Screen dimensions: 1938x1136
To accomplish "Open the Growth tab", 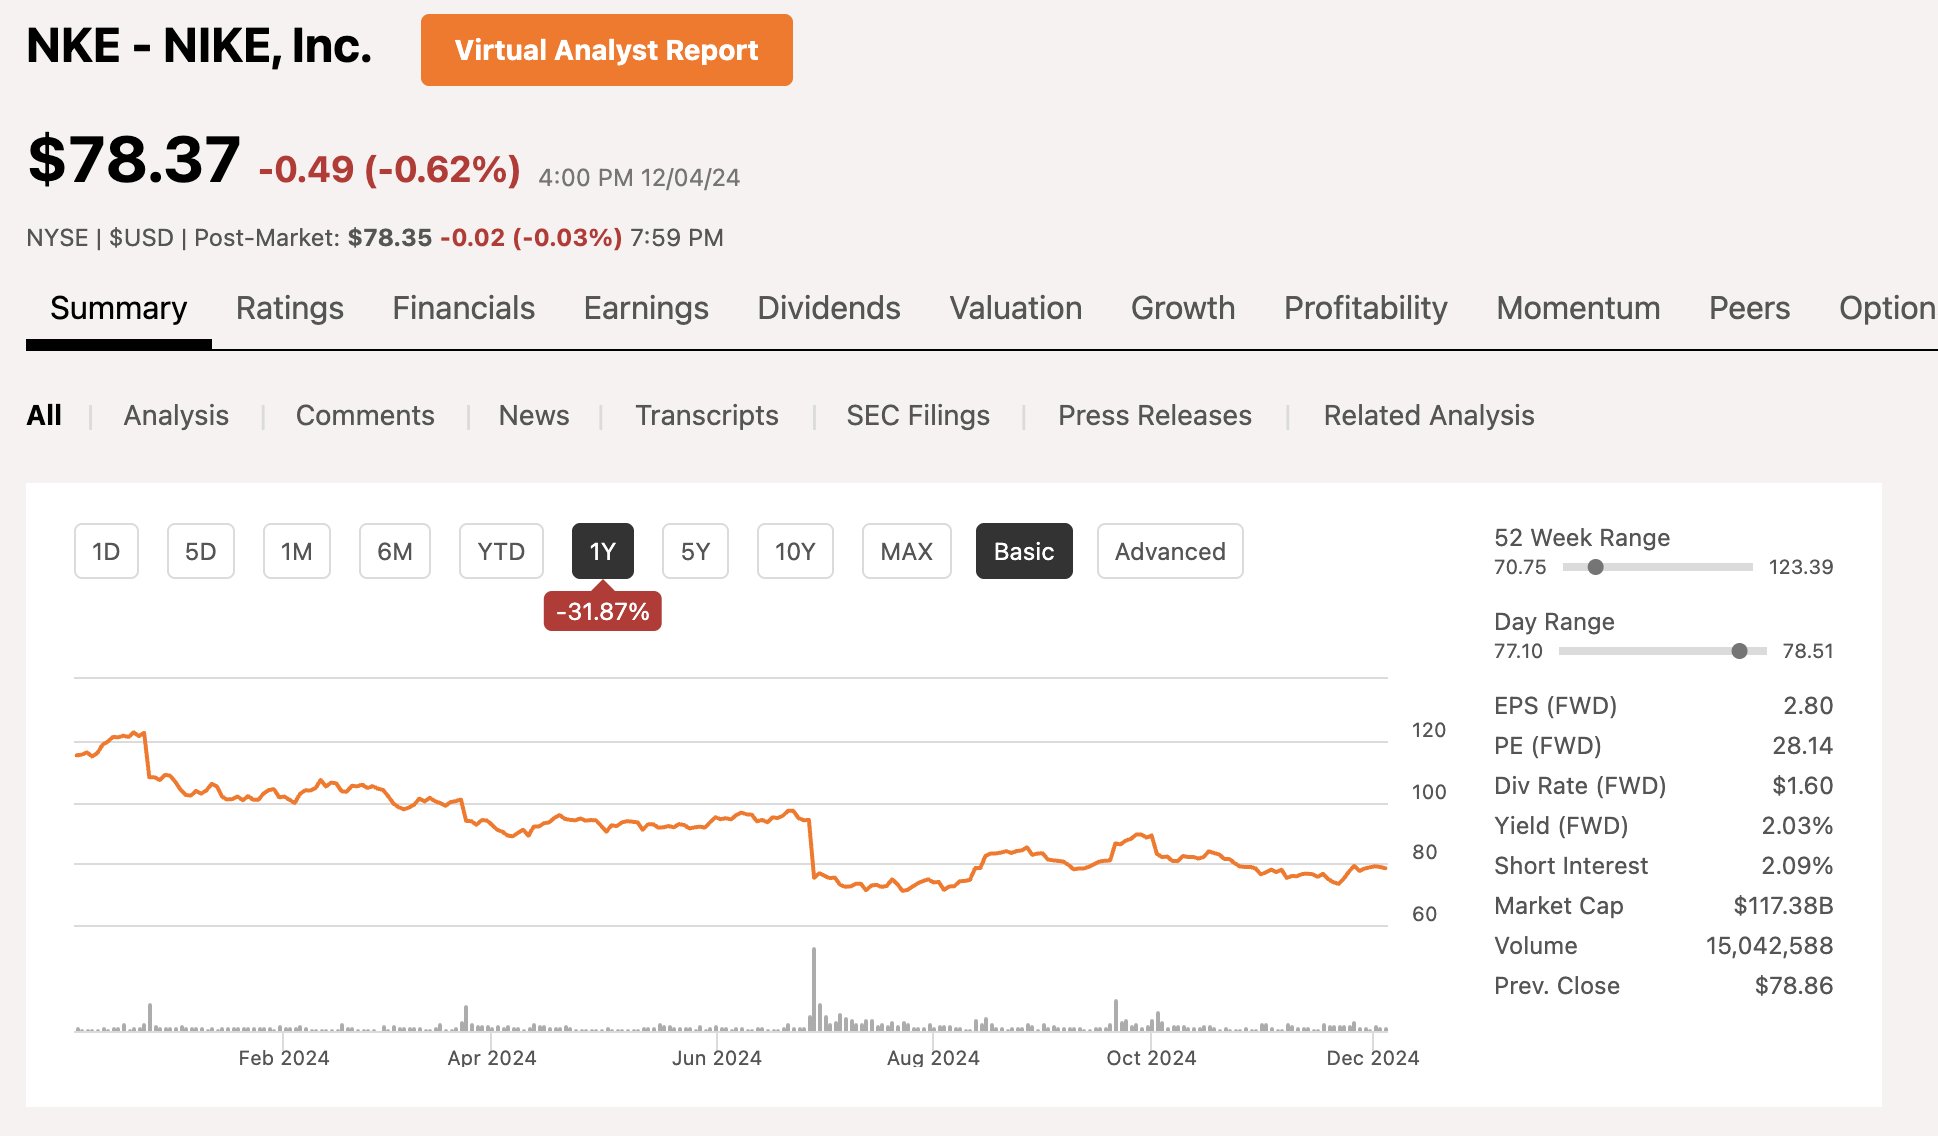I will 1183,308.
